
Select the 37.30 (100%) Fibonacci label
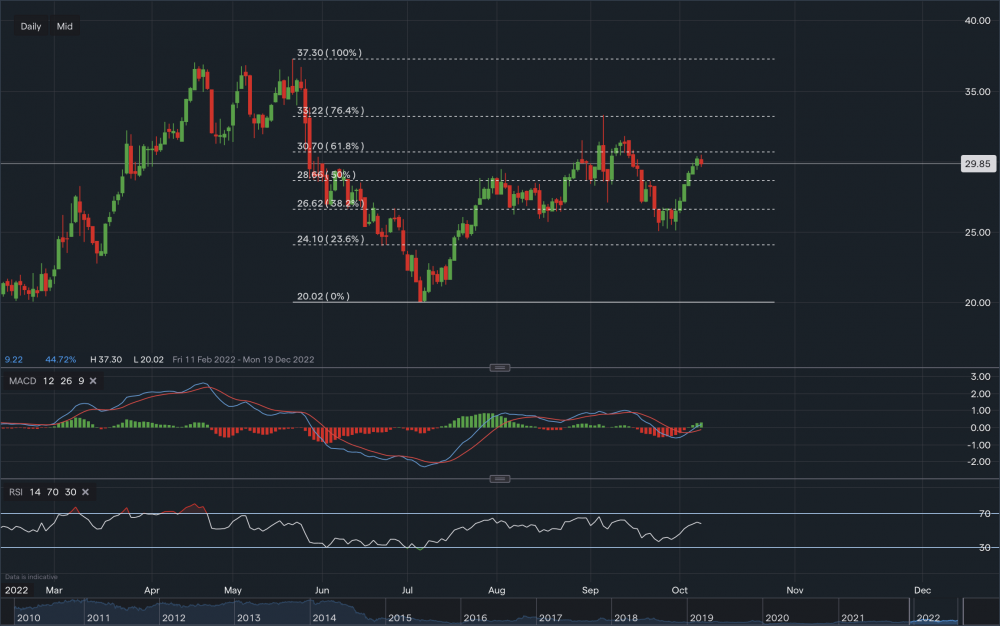[x=327, y=51]
